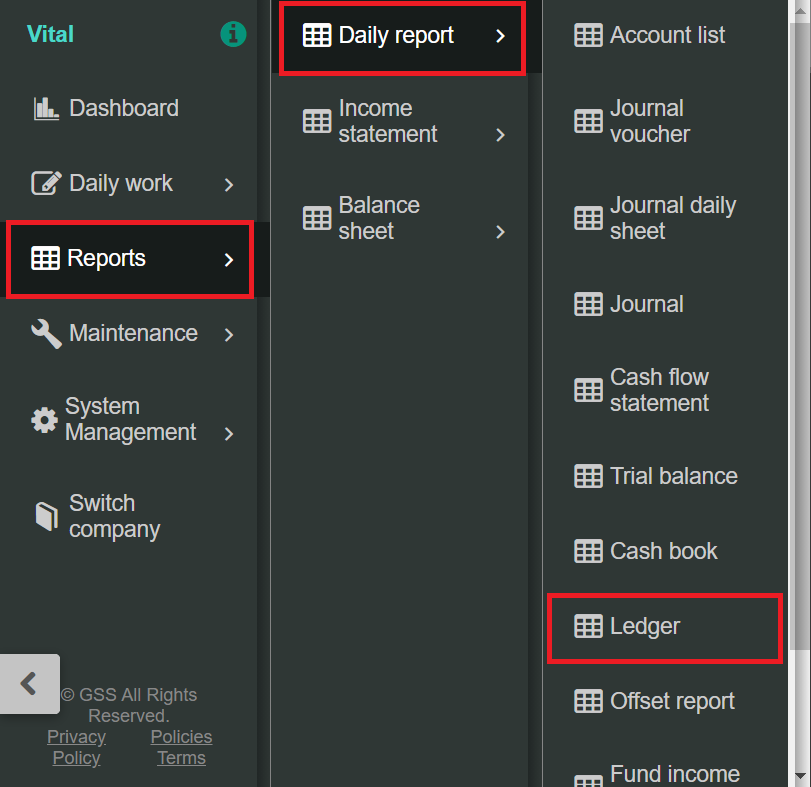This screenshot has width=811, height=787.
Task: Open the Policies Terms link
Action: pos(181,747)
